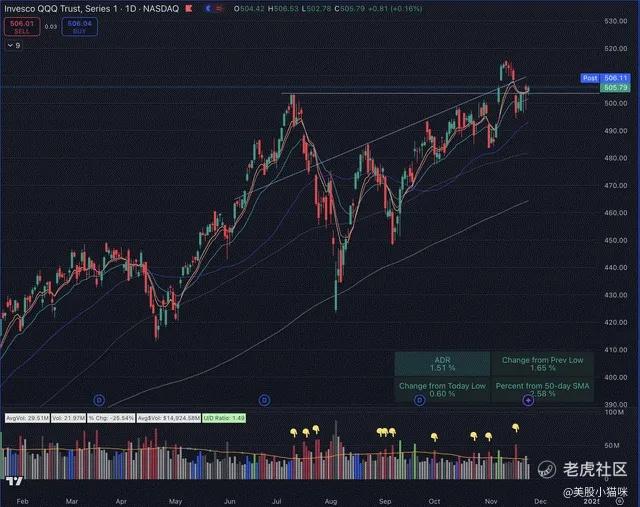Click the % Chg: -25.54% stat box
This screenshot has height=507, width=640.
point(111,418)
